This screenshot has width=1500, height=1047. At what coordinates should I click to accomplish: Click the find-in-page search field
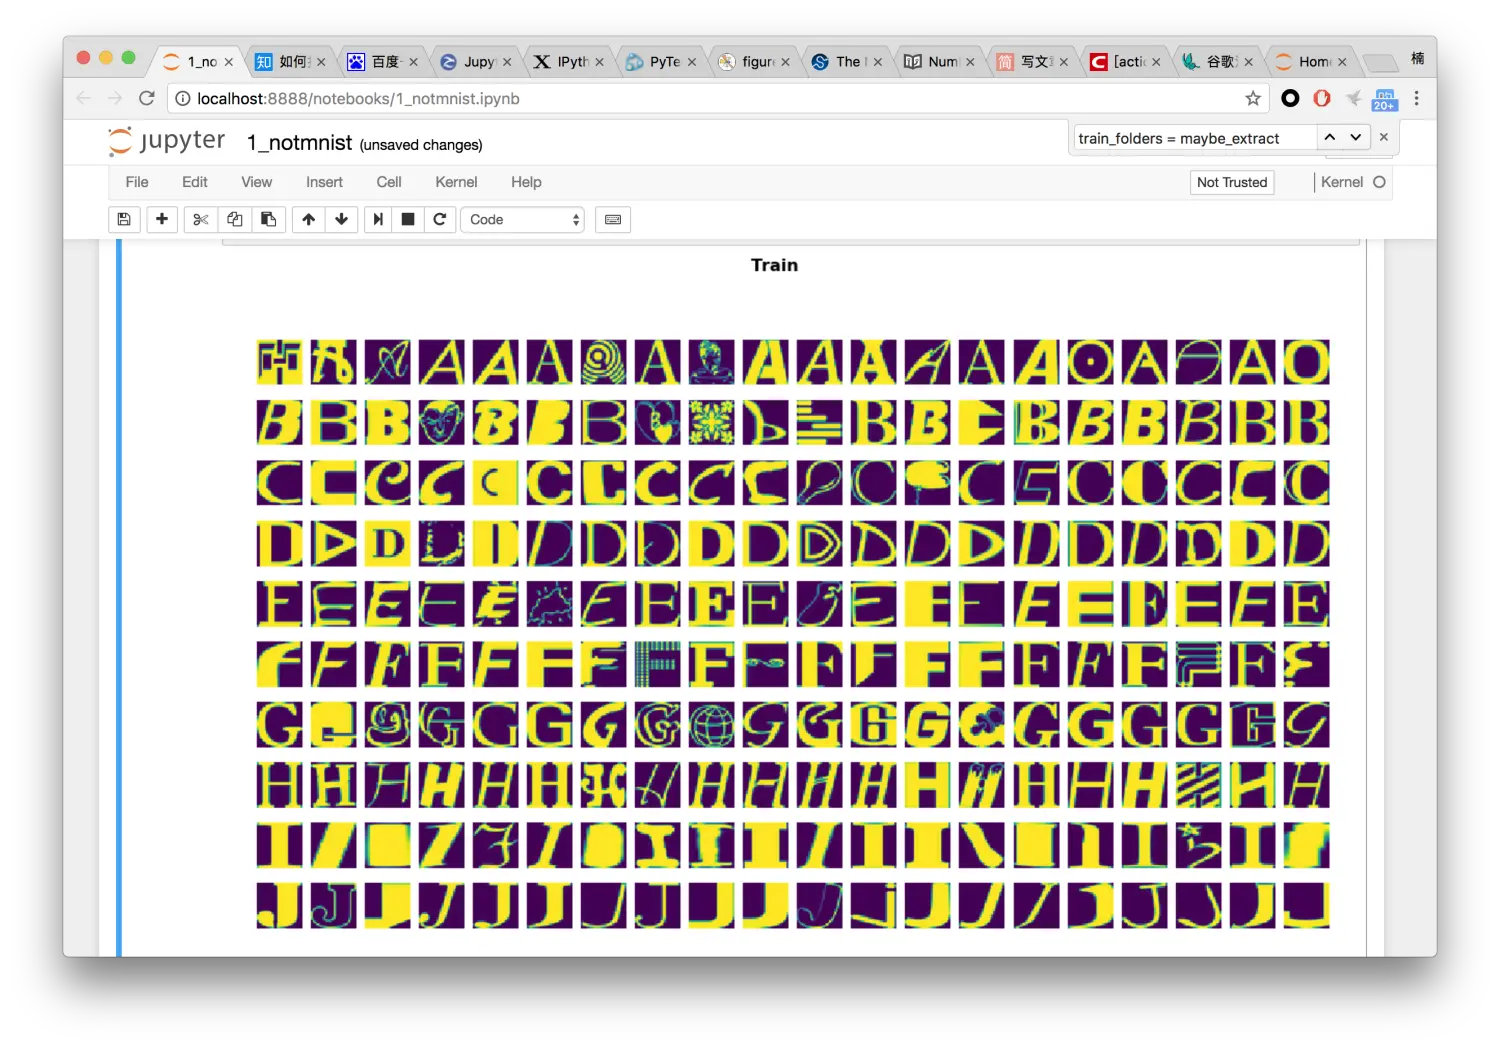[x=1195, y=138]
